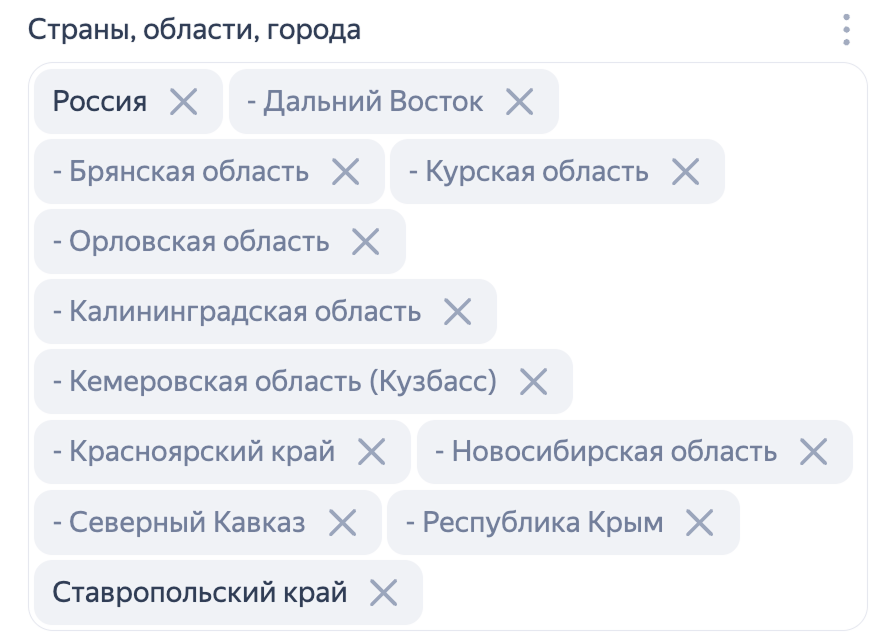Click the Страны, области, города heading
Screen dimensions: 886x638
(194, 30)
